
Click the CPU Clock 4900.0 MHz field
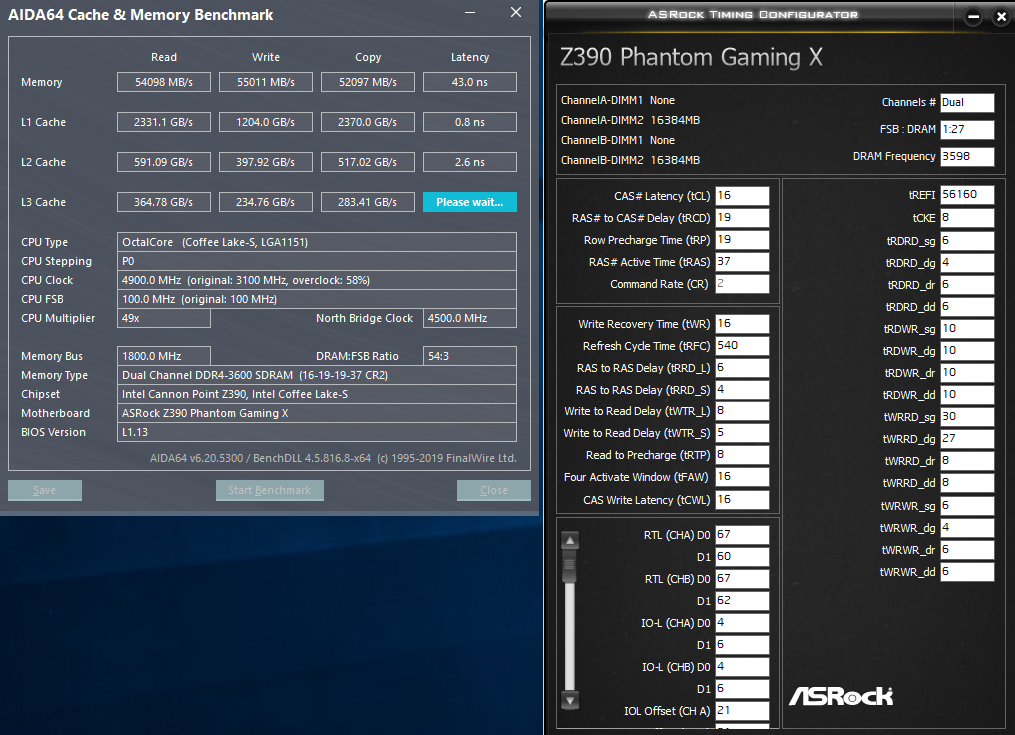(x=317, y=280)
